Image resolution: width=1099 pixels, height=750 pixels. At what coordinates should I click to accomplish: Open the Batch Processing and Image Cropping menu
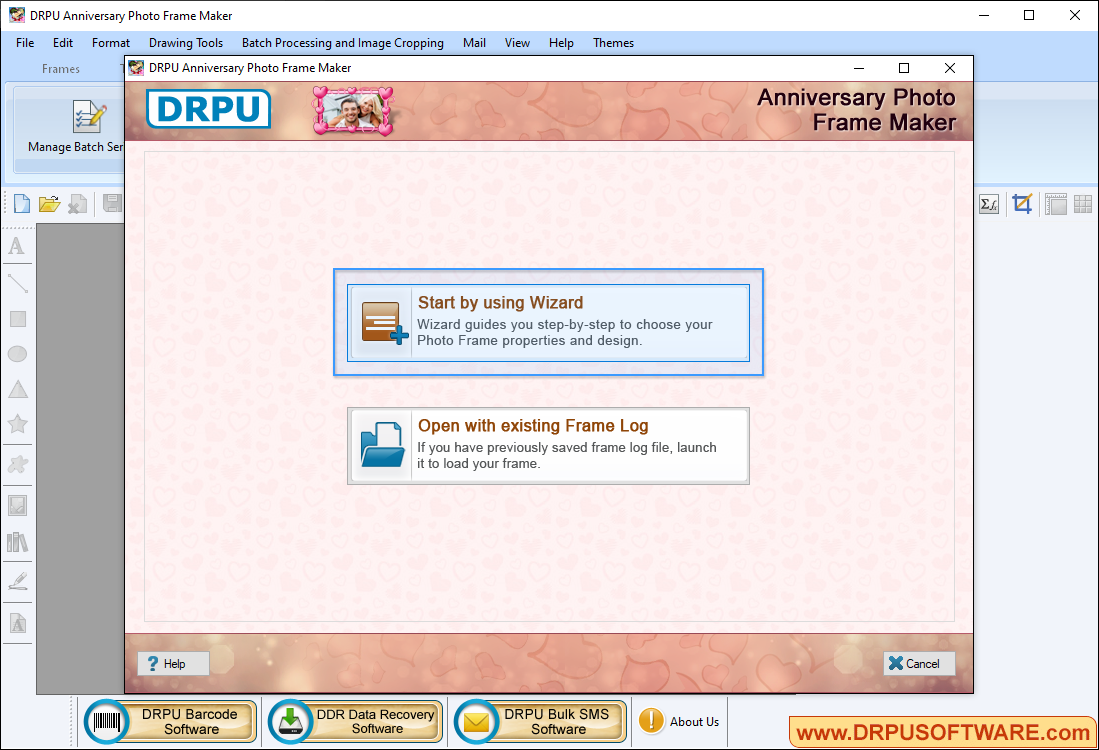[342, 43]
